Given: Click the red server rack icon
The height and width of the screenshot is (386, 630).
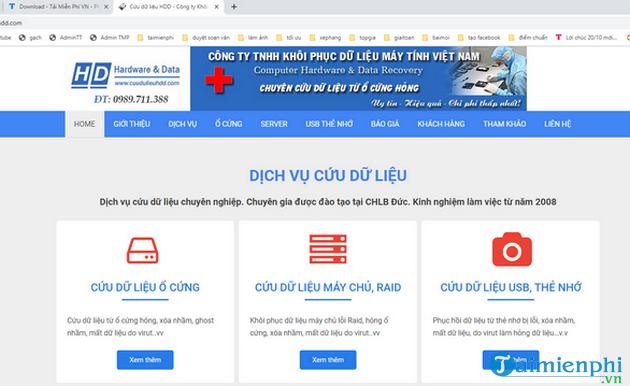Looking at the screenshot, I should (328, 249).
